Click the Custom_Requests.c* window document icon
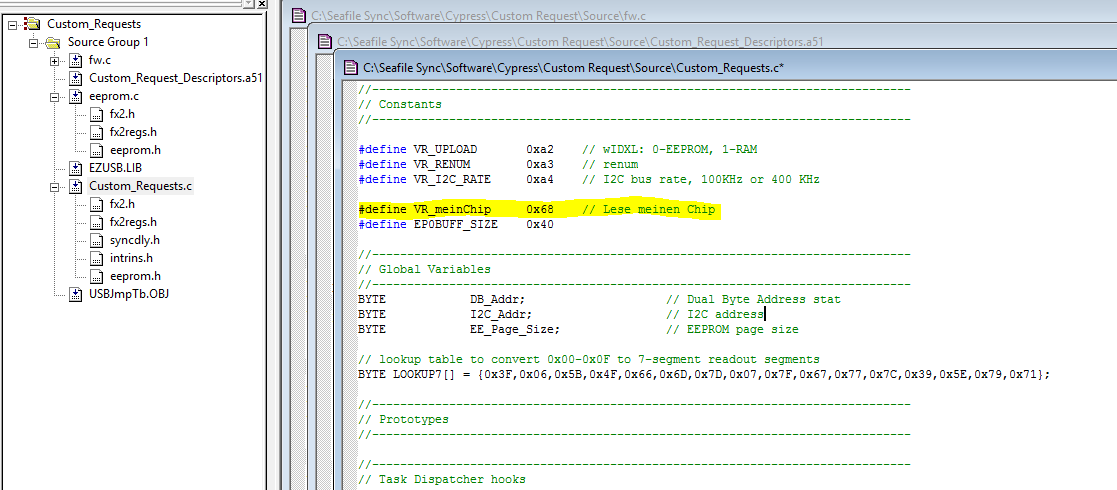 (x=350, y=68)
